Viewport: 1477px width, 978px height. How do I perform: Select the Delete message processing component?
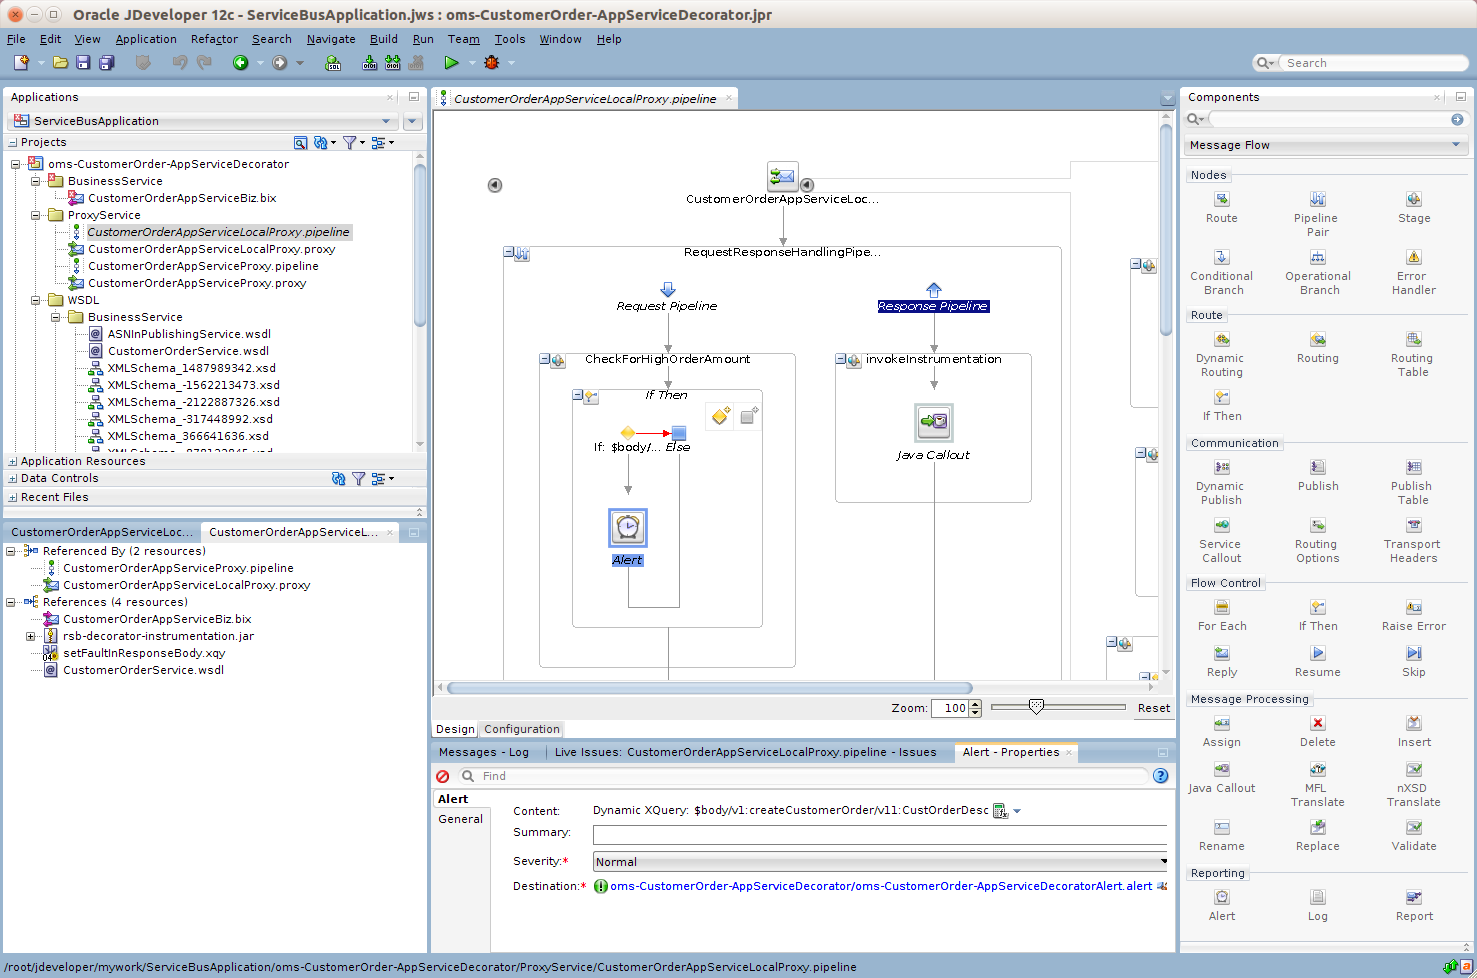[1317, 731]
